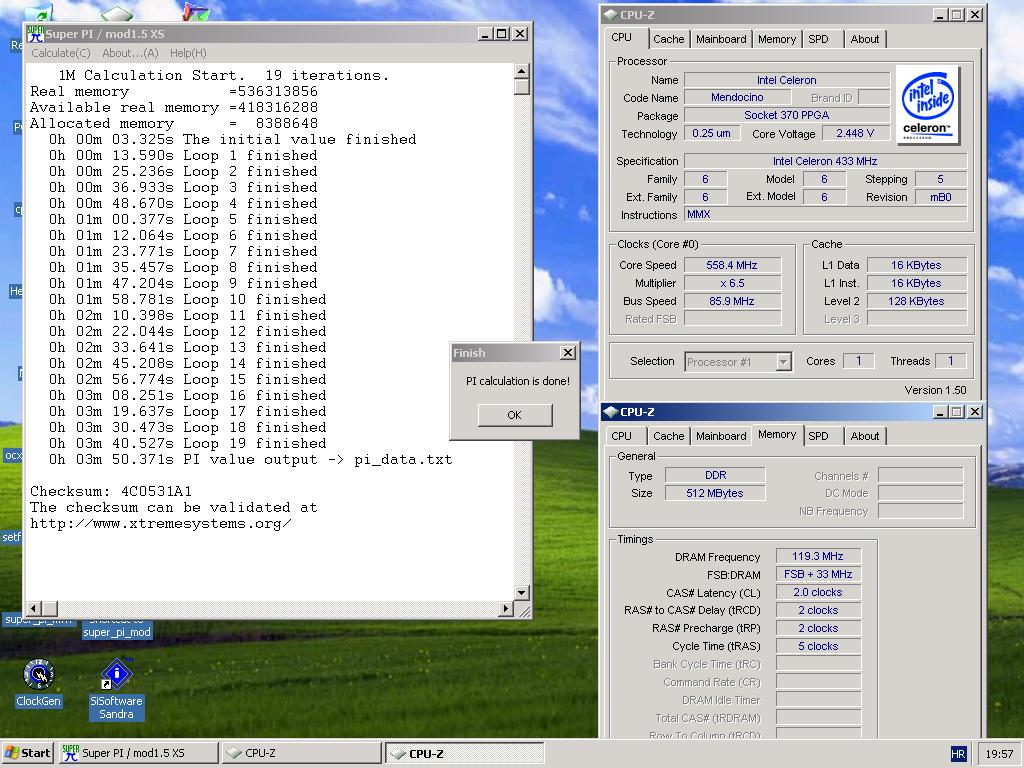
Task: Click the Level 2 cache value 128 KBytes
Action: (916, 301)
